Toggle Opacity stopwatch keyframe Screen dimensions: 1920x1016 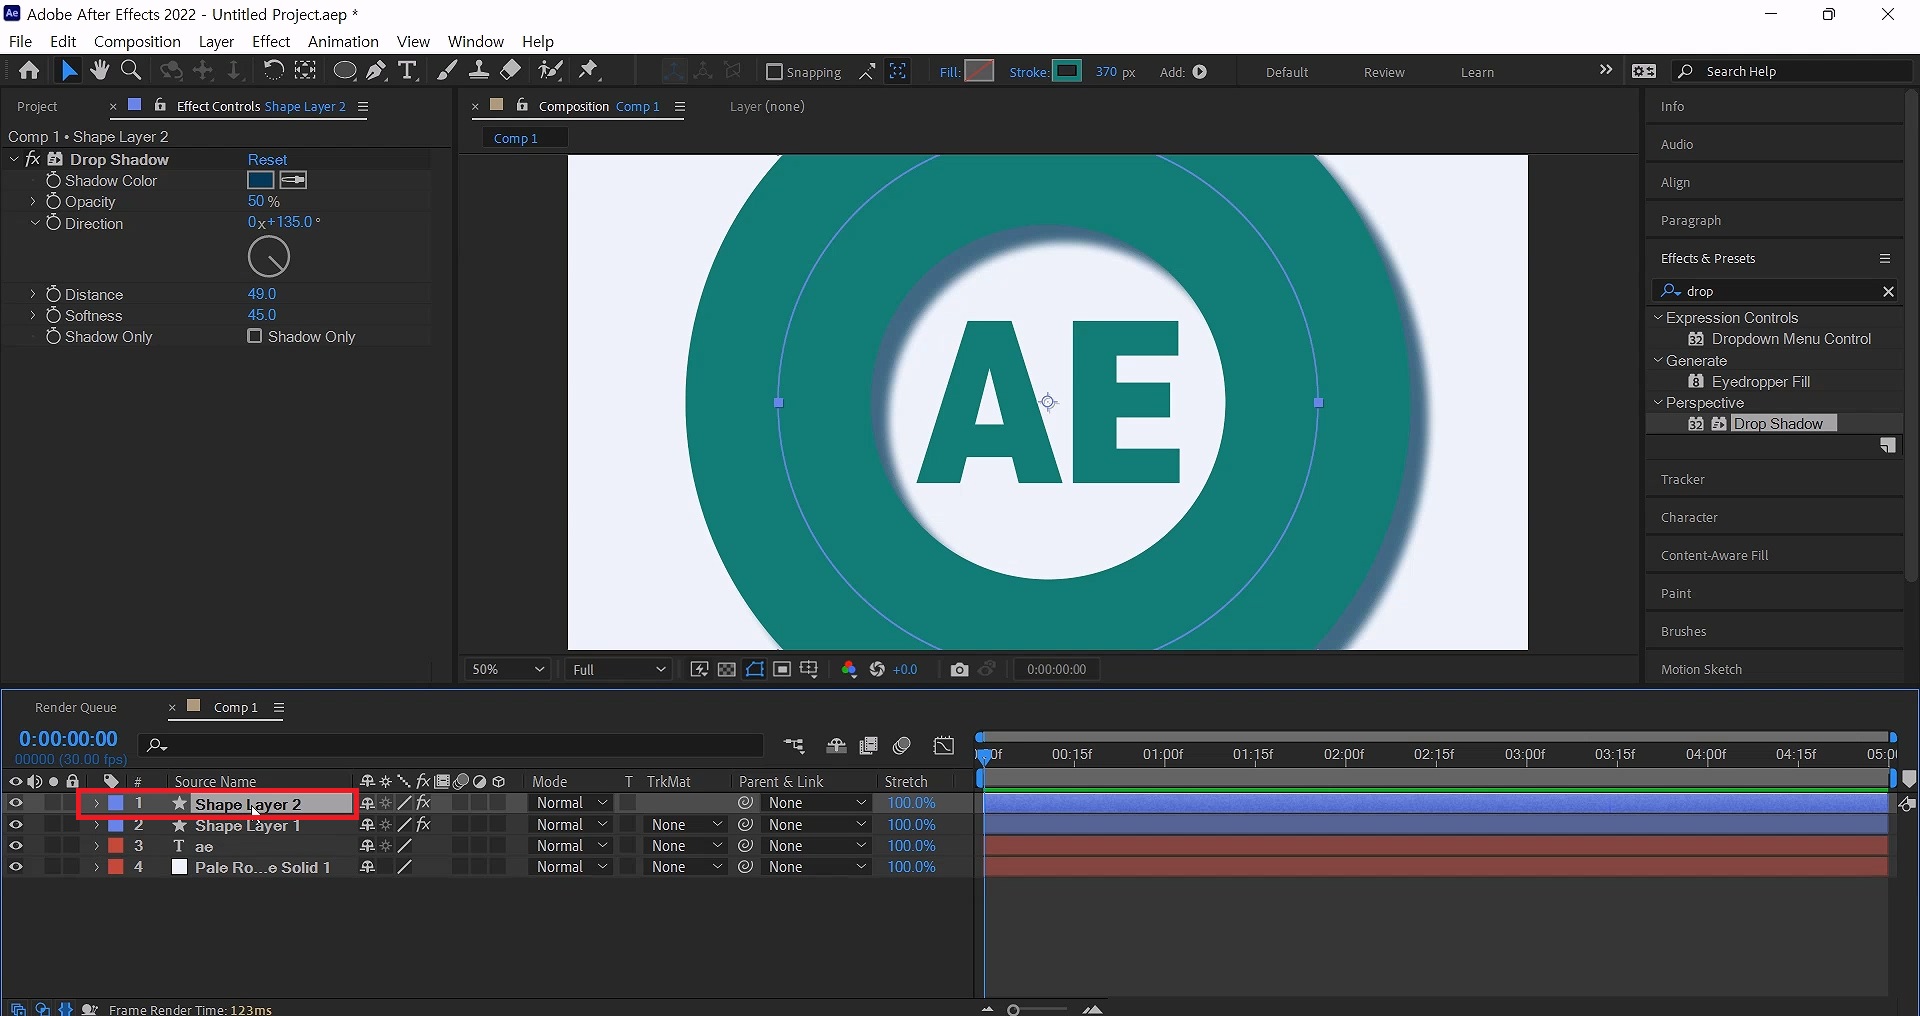tap(54, 201)
